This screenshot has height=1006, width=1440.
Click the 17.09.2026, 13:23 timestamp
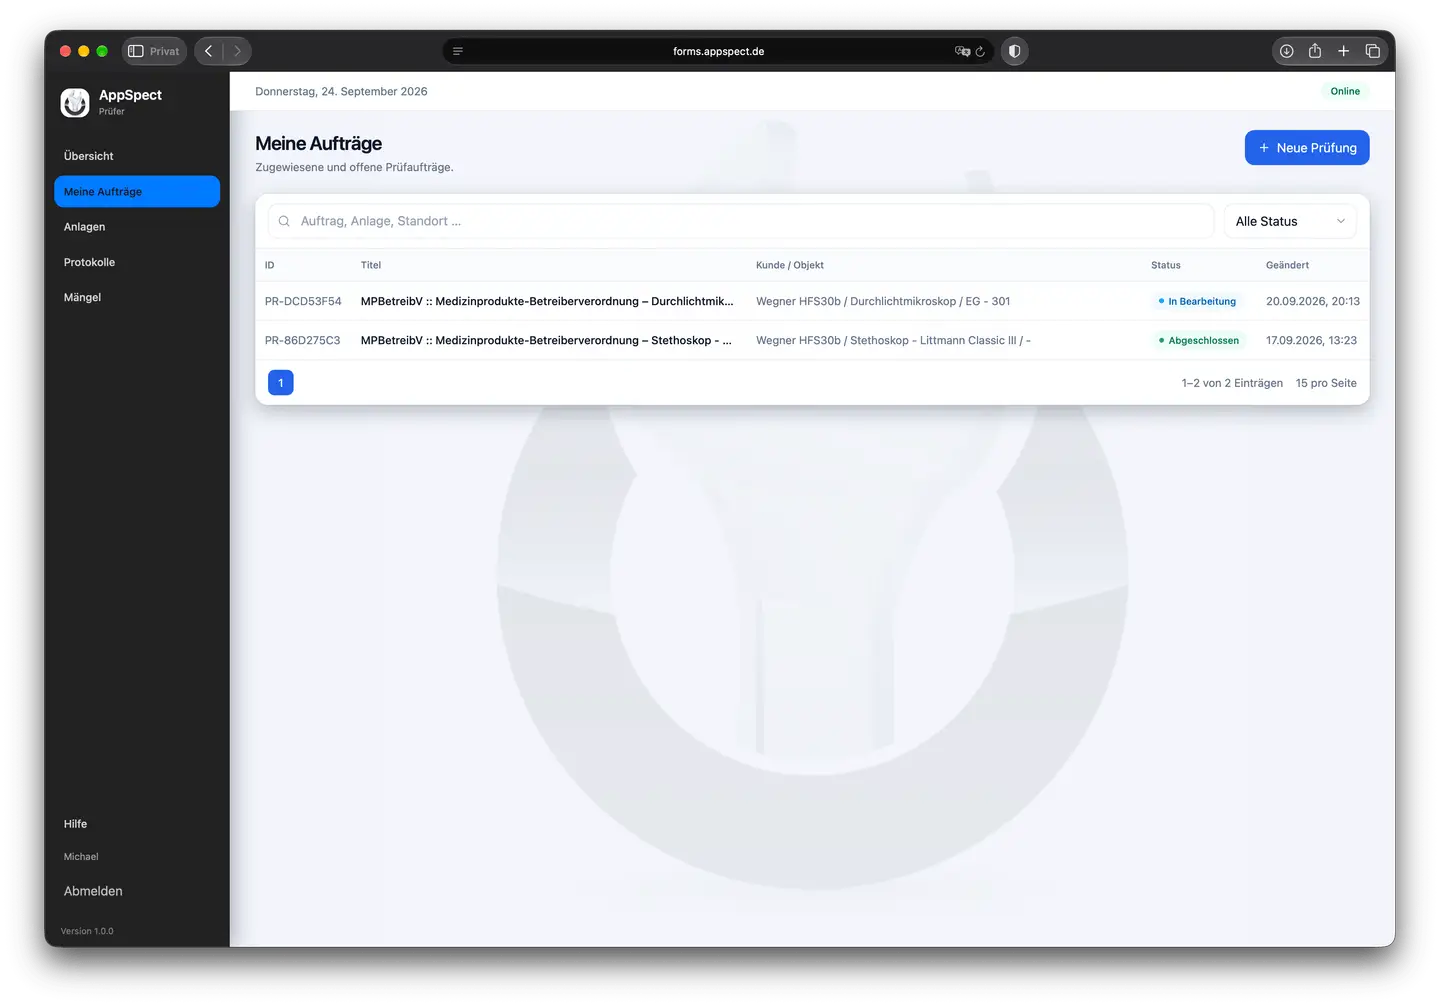pos(1311,340)
